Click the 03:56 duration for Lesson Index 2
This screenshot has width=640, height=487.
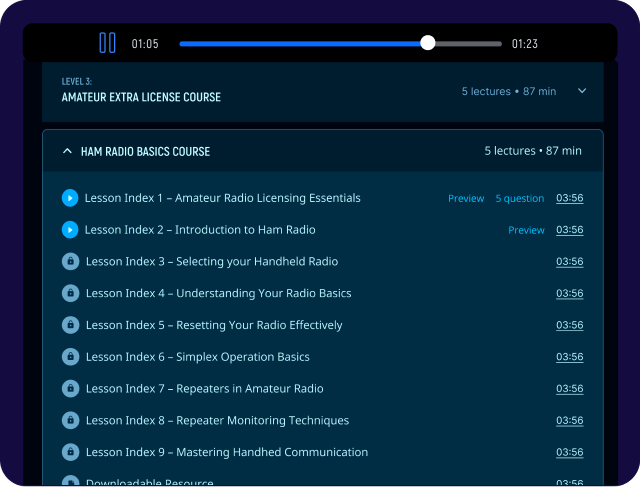tap(569, 230)
